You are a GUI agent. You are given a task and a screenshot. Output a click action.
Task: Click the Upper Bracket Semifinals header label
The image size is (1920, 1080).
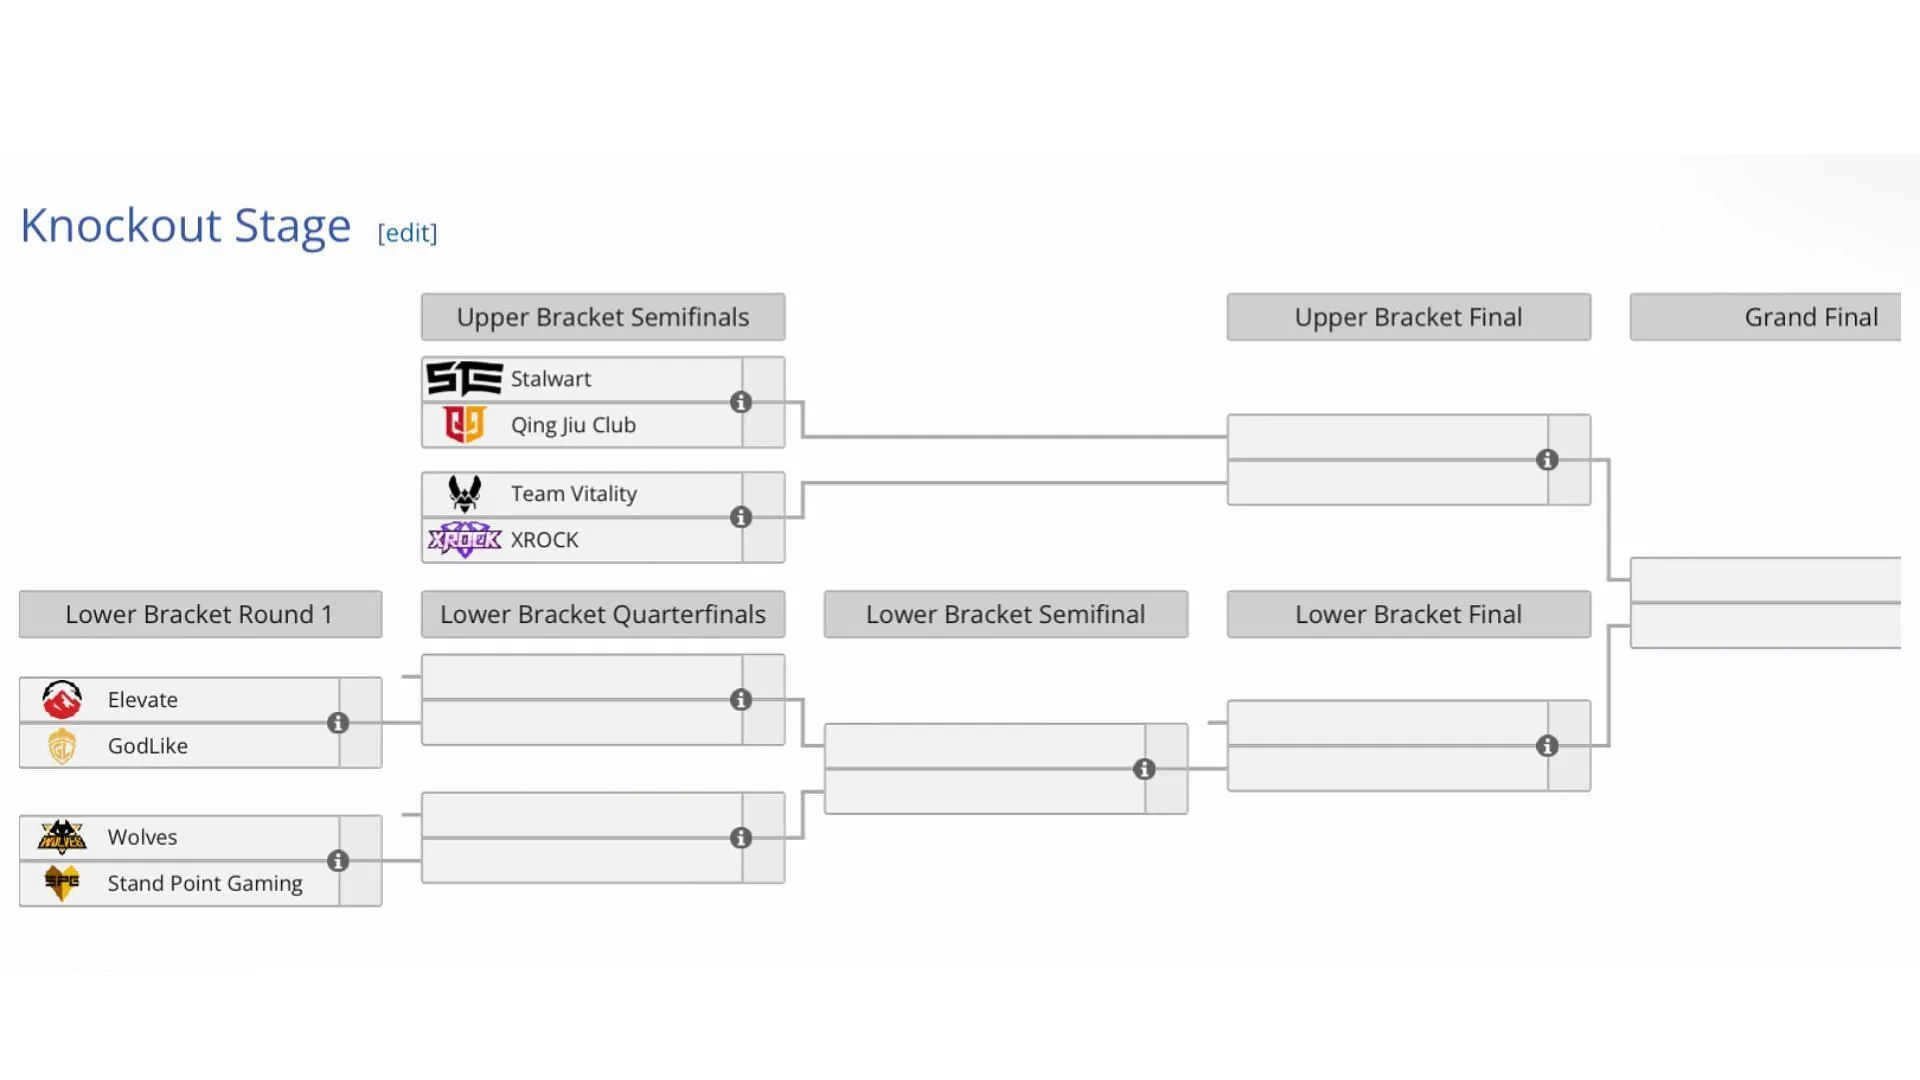point(603,316)
